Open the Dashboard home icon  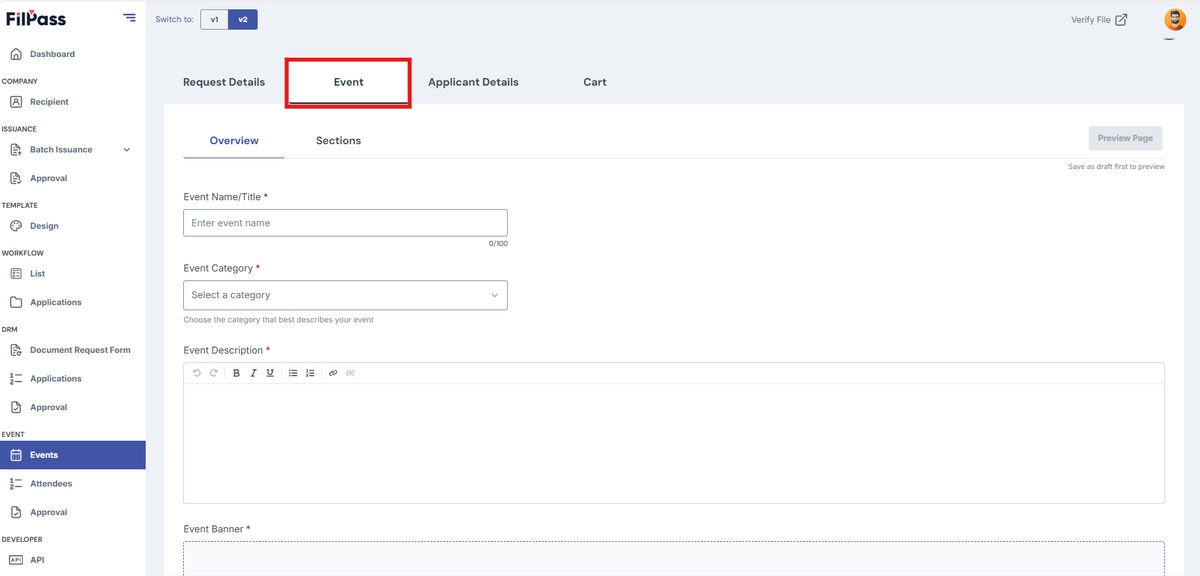pyautogui.click(x=16, y=54)
